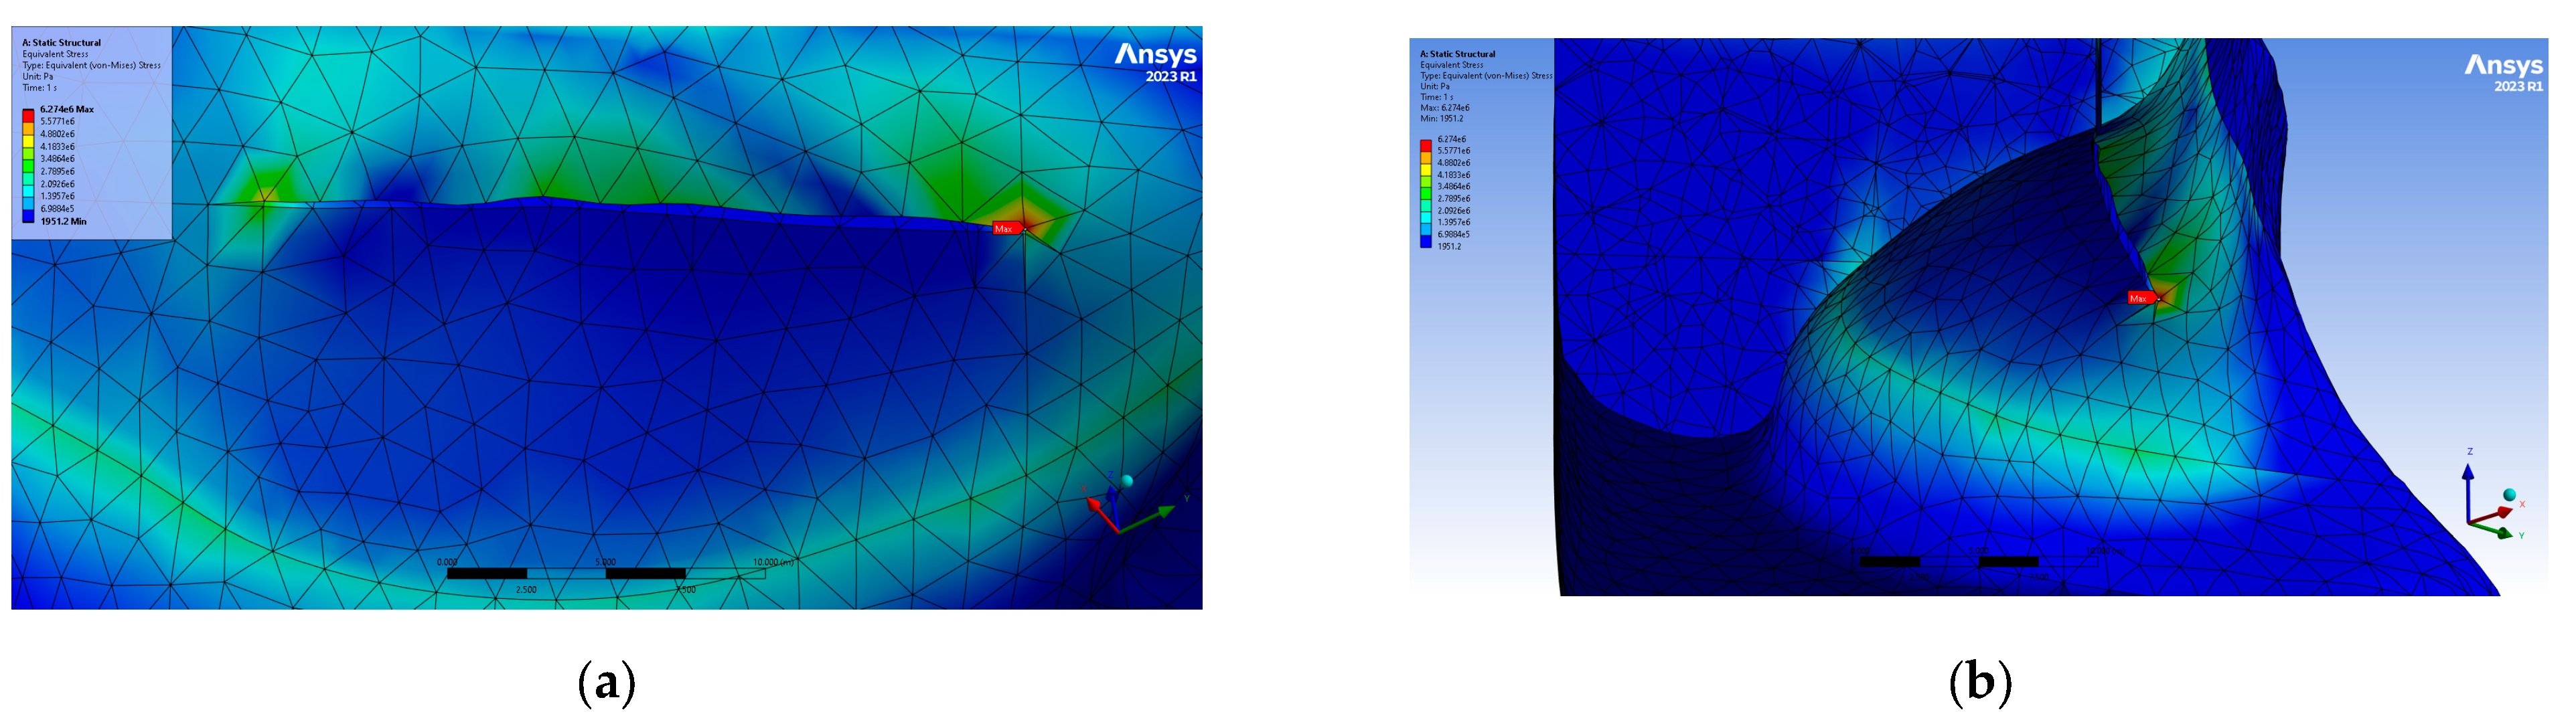The image size is (2576, 718).
Task: Click the '6.274e6 Max' legend value in panel (a)
Action: 67,109
